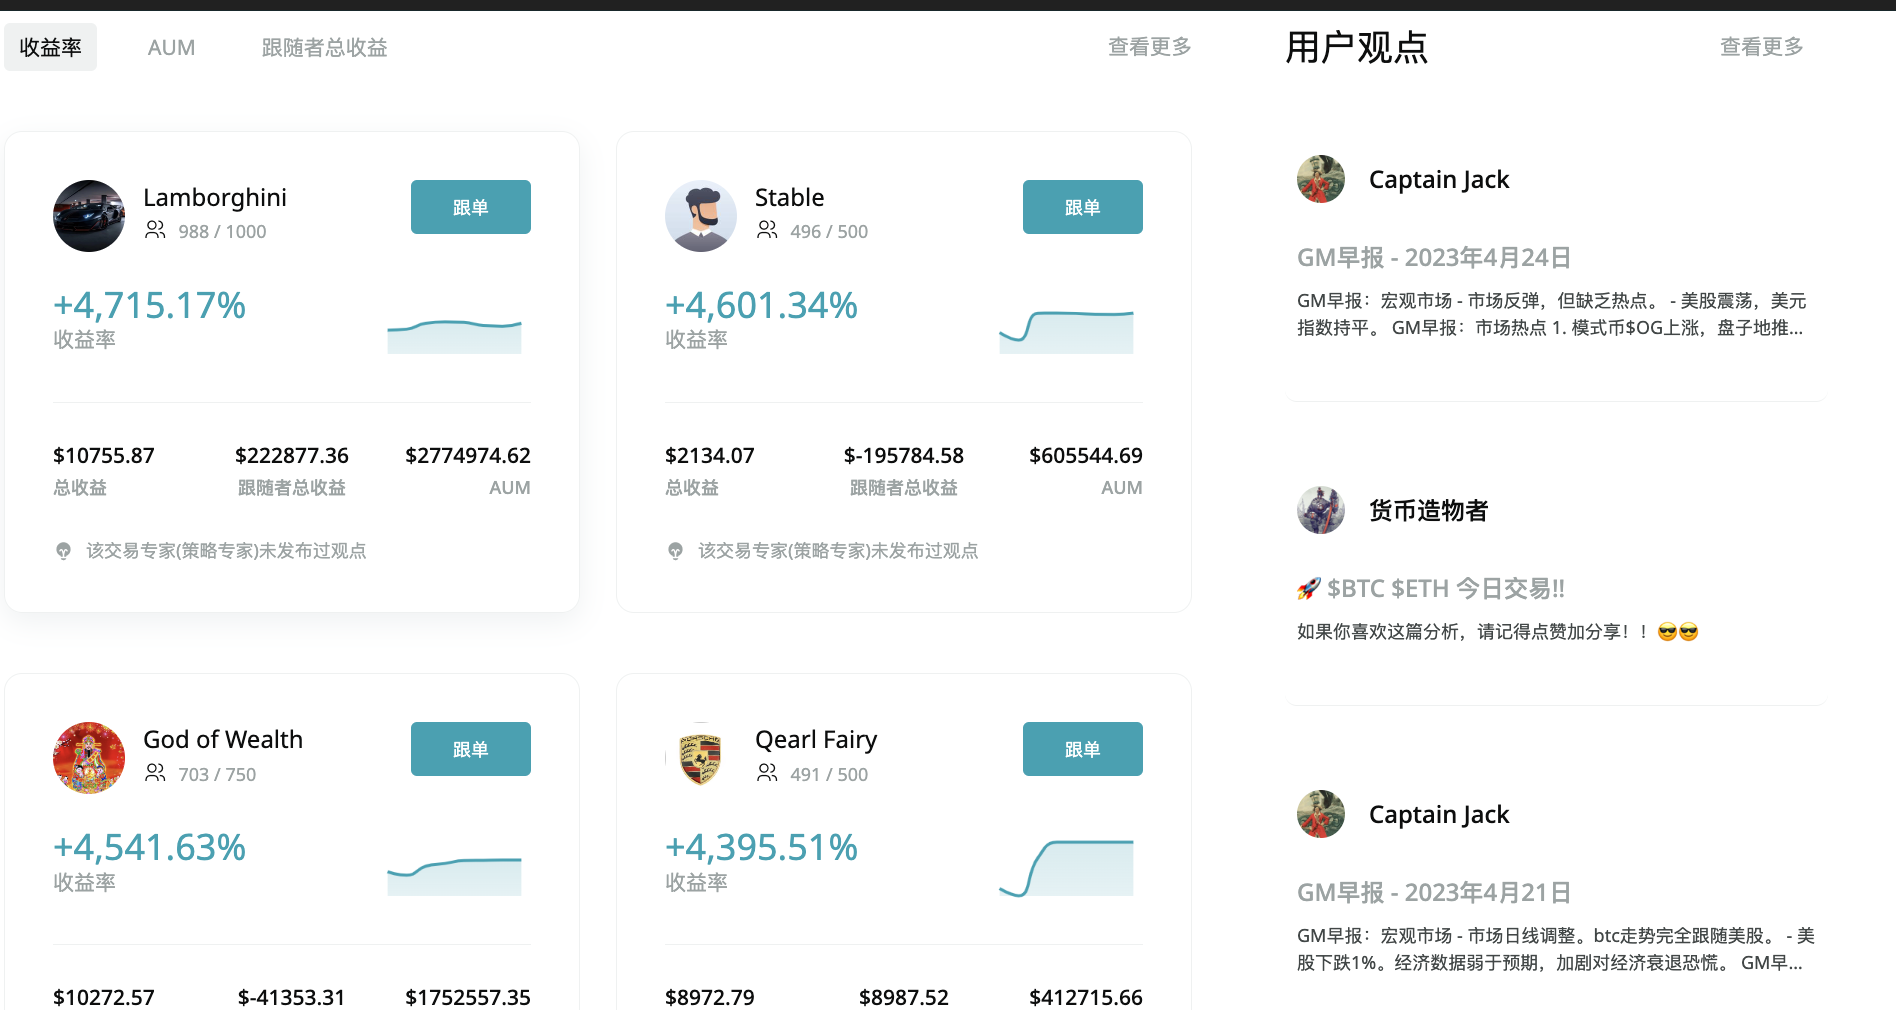
Task: Open Lamborghini trader's car avatar
Action: pos(89,216)
